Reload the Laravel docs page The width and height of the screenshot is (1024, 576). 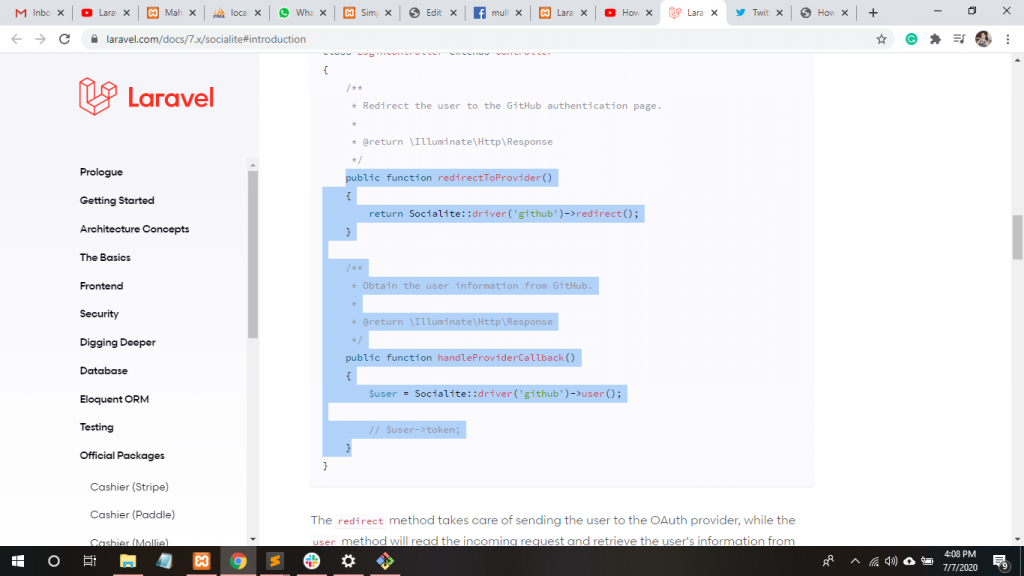(x=65, y=39)
